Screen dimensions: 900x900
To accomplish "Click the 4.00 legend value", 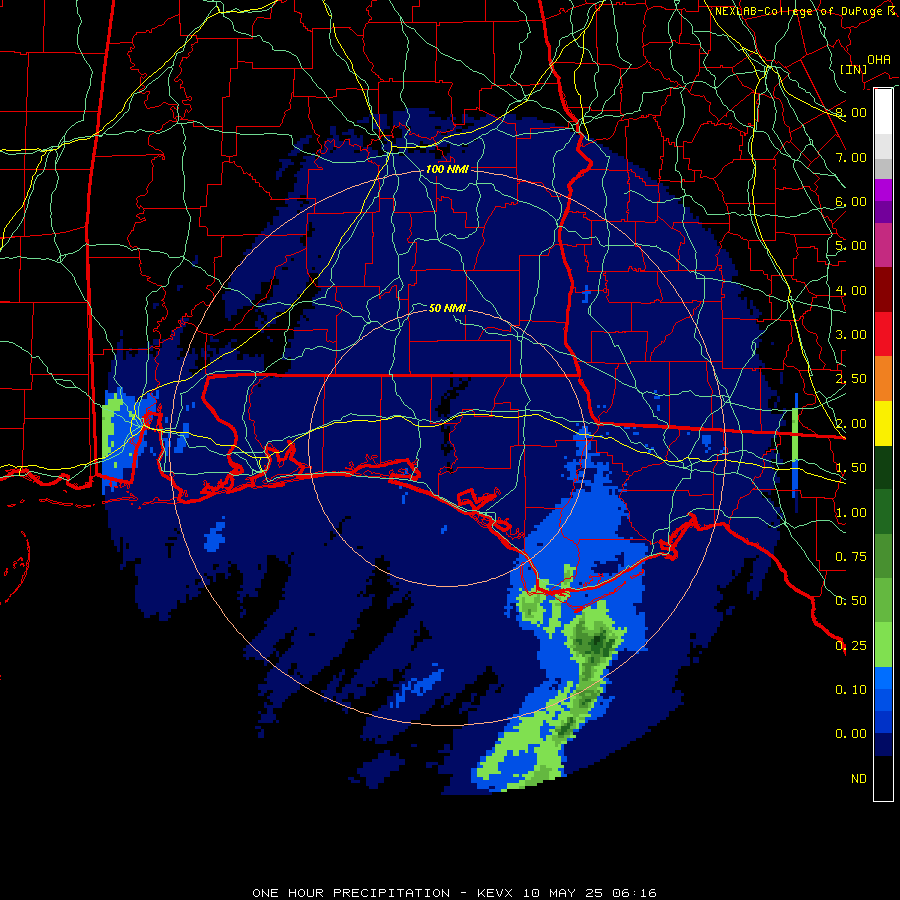I will tap(851, 290).
